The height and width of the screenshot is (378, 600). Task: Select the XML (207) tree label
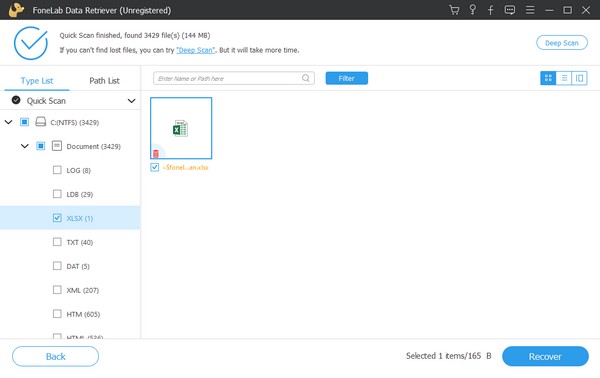[x=83, y=290]
